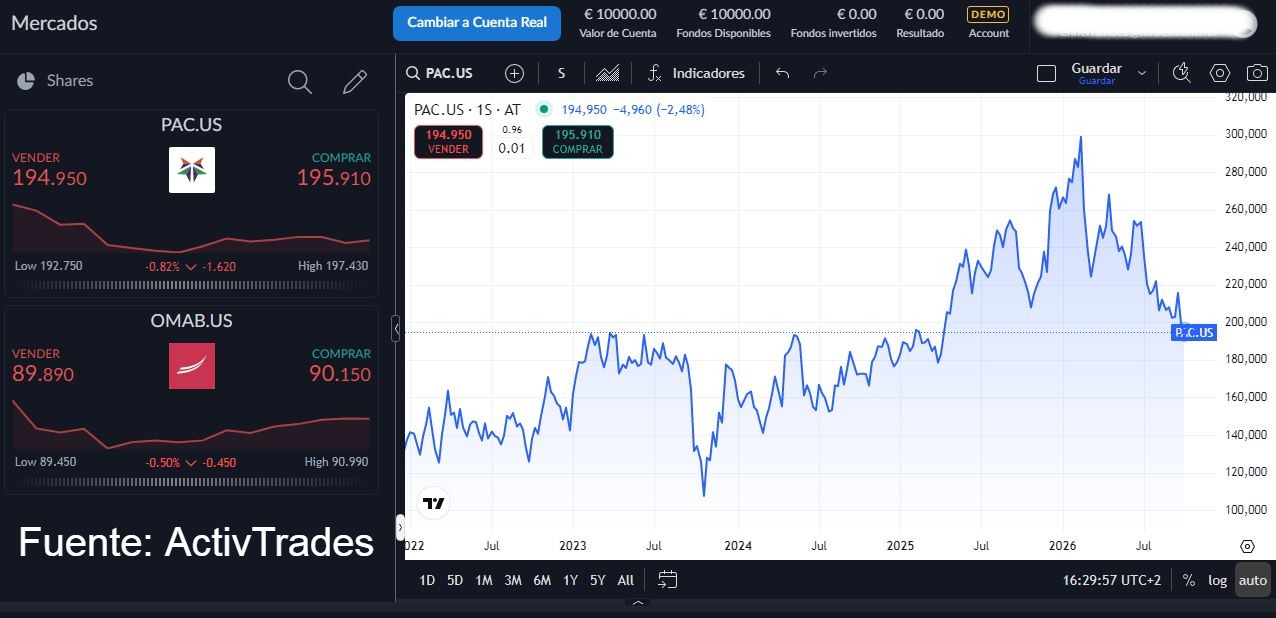Click the green COMPRAR button on the chart
The height and width of the screenshot is (618, 1276).
pos(578,142)
